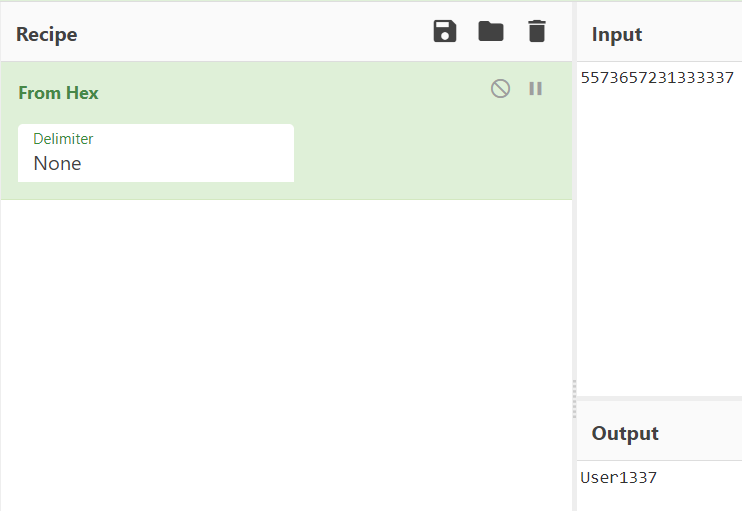Clear the recipe with trash icon
This screenshot has height=511, width=742.
(x=537, y=32)
